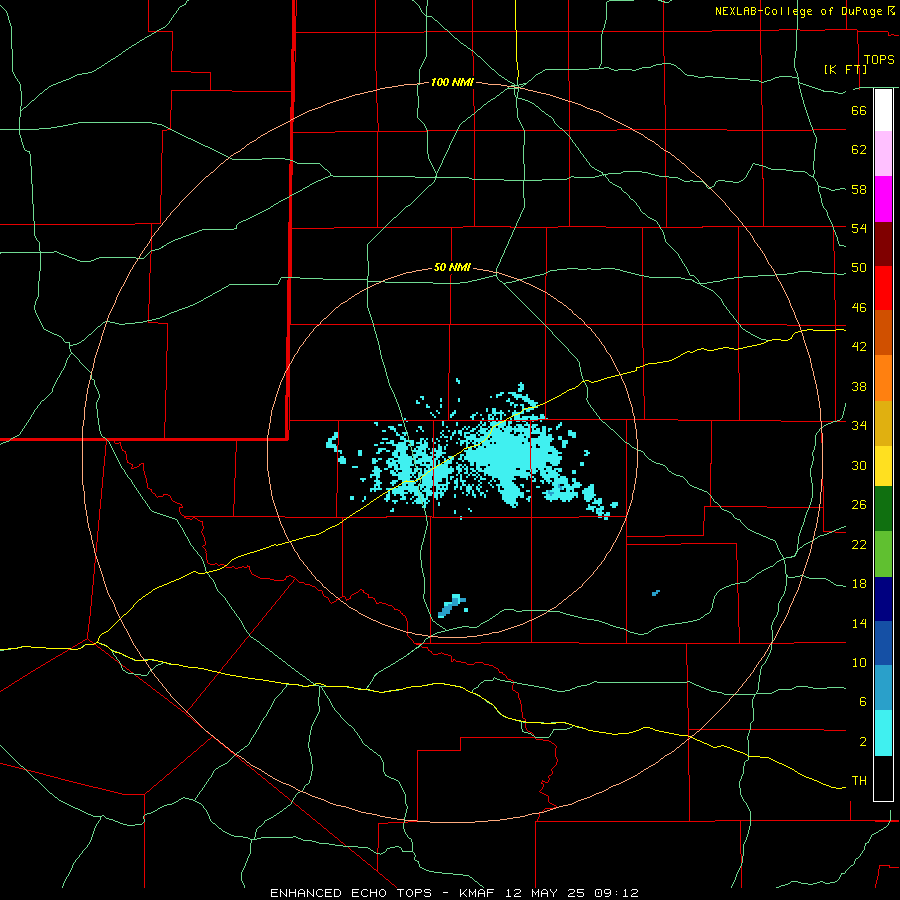
Task: Click the legend value "26"
Action: tap(859, 505)
